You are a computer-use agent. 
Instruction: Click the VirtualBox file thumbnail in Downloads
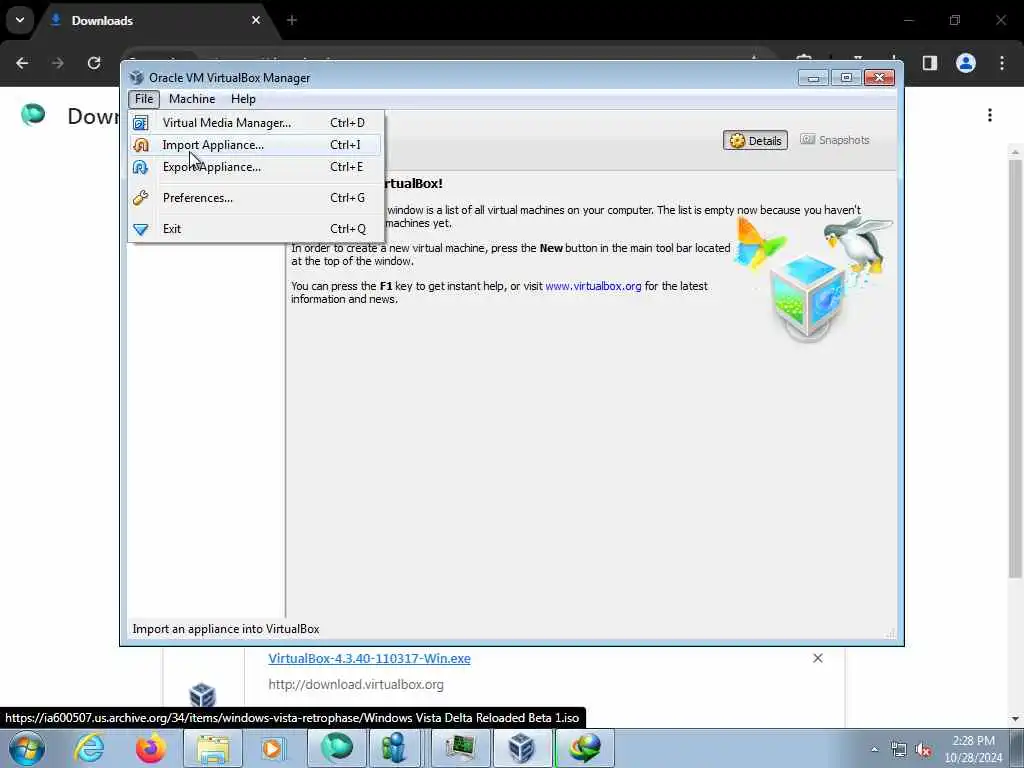[202, 694]
